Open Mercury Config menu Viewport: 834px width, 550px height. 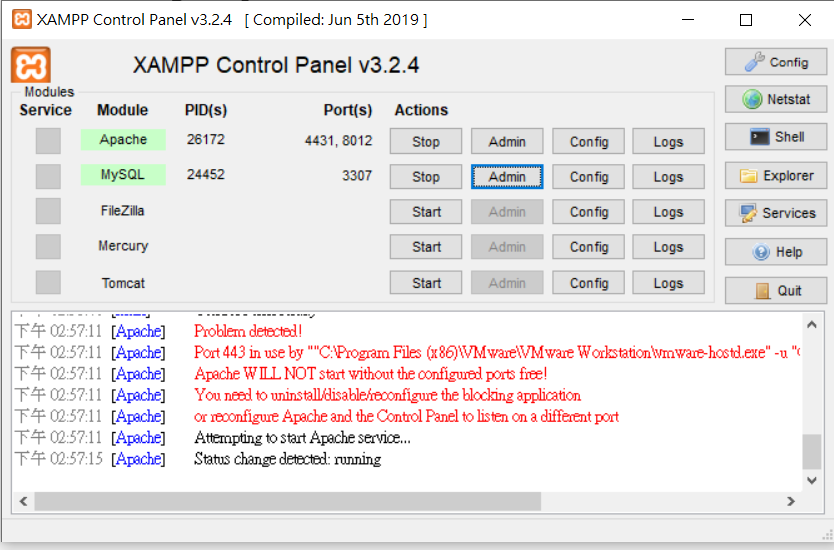tap(588, 247)
